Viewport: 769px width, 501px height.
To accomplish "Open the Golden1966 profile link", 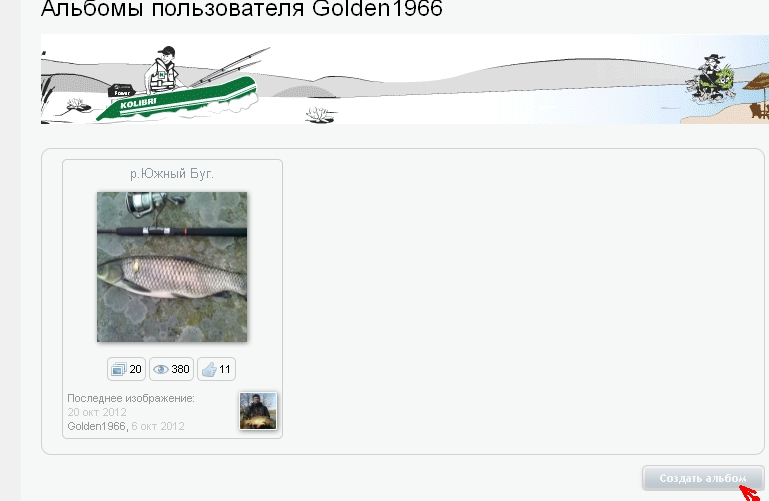I will (96, 426).
